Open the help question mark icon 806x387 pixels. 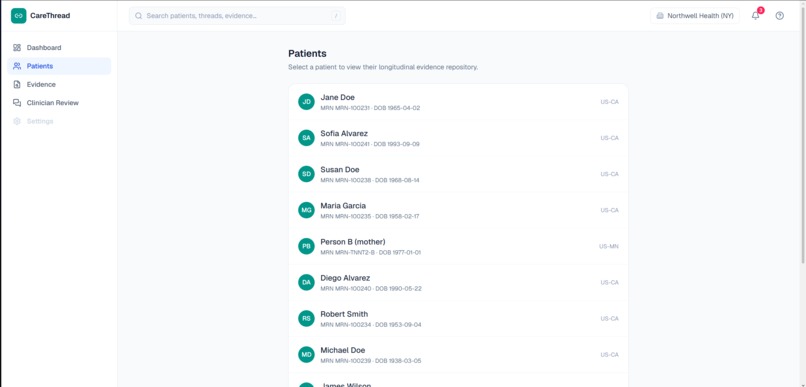[x=780, y=16]
